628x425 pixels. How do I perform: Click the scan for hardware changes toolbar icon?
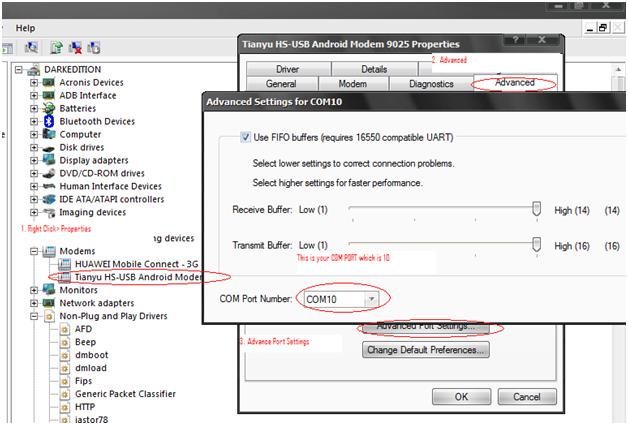pyautogui.click(x=31, y=48)
